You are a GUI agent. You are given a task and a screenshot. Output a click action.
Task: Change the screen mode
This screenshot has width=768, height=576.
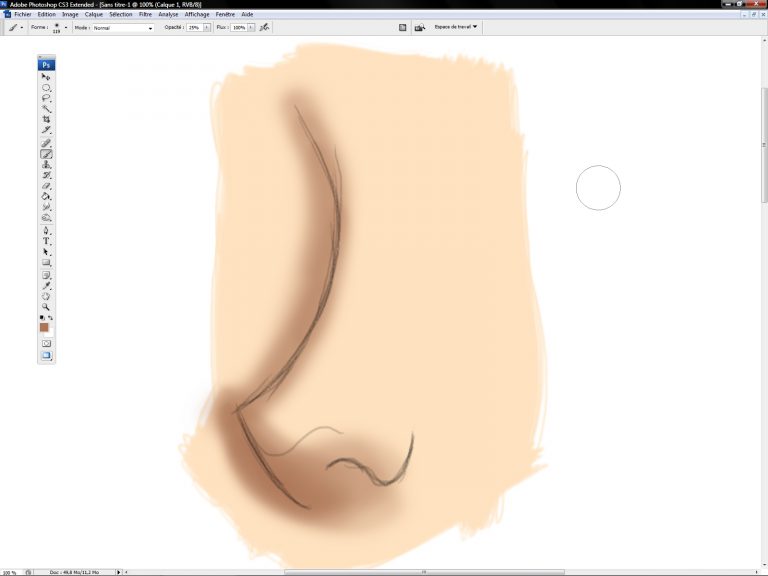[x=46, y=355]
